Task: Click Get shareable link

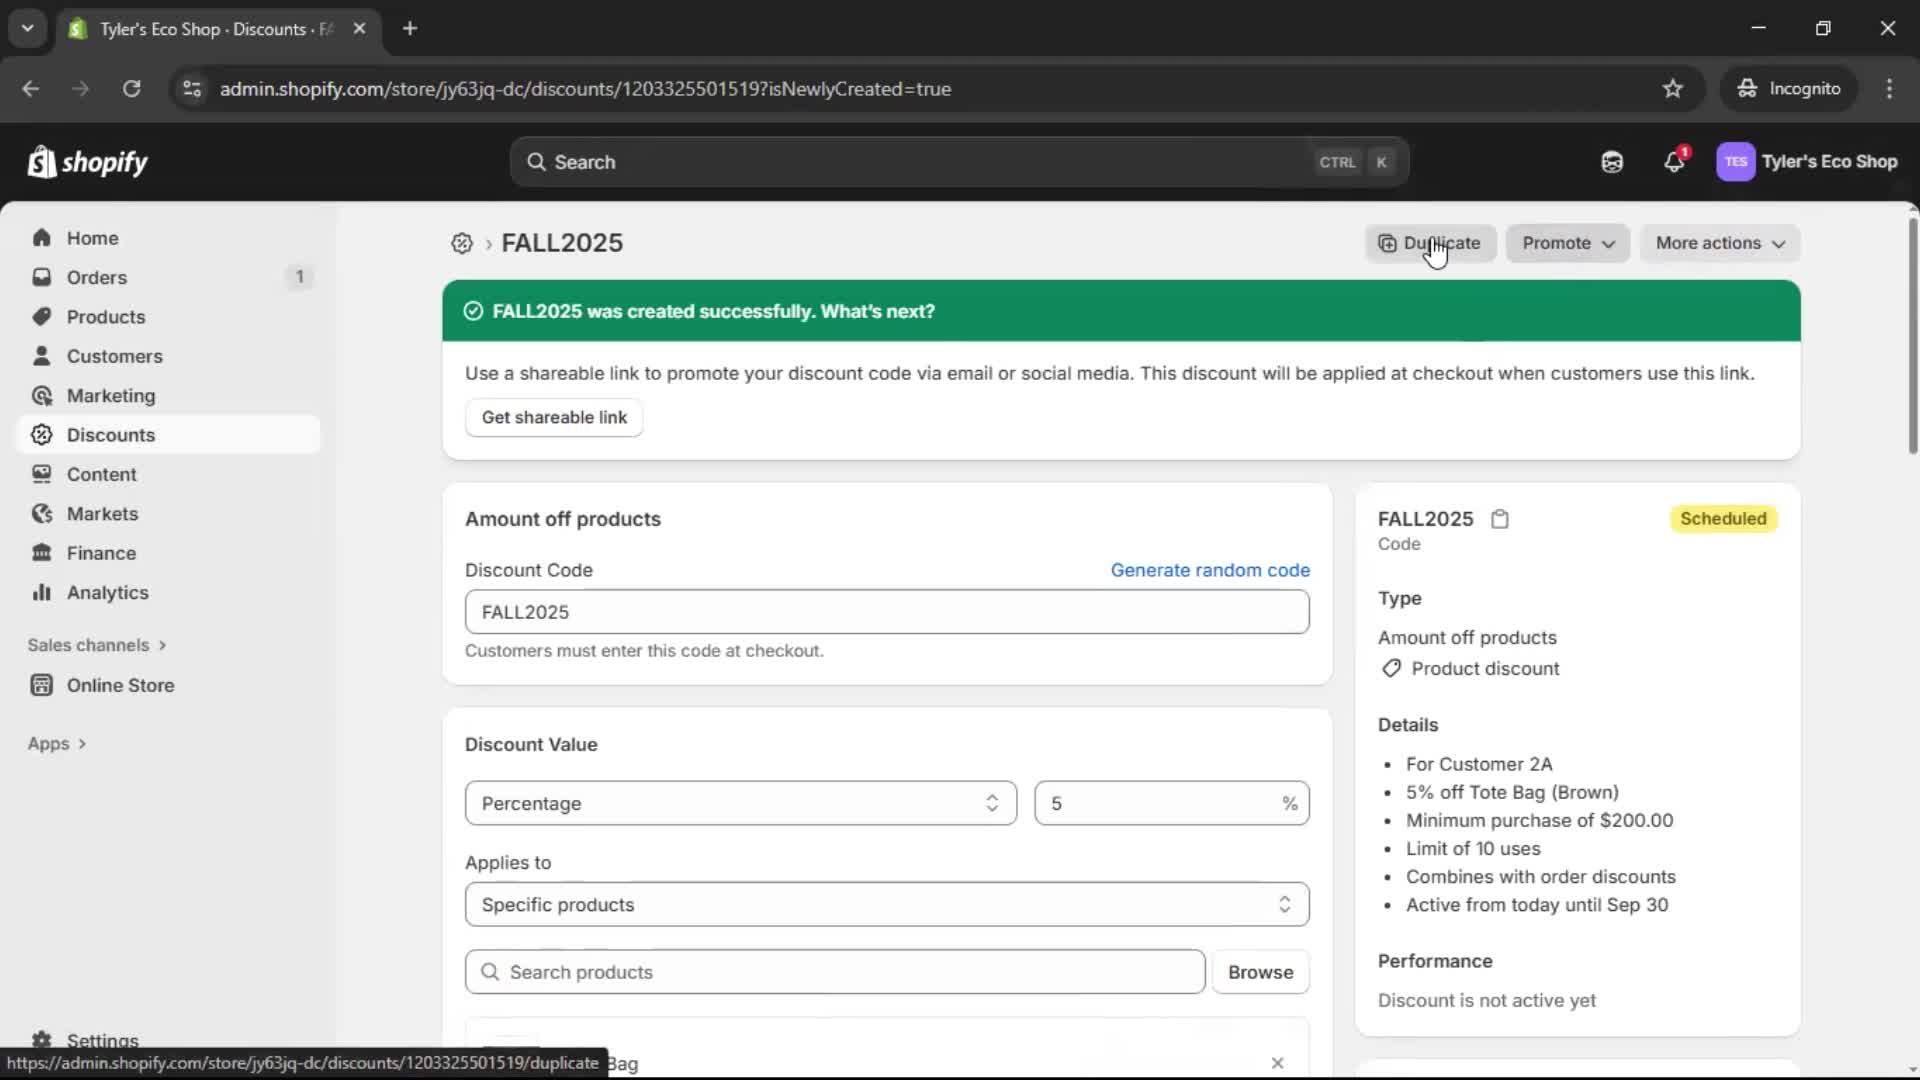Action: click(x=554, y=417)
